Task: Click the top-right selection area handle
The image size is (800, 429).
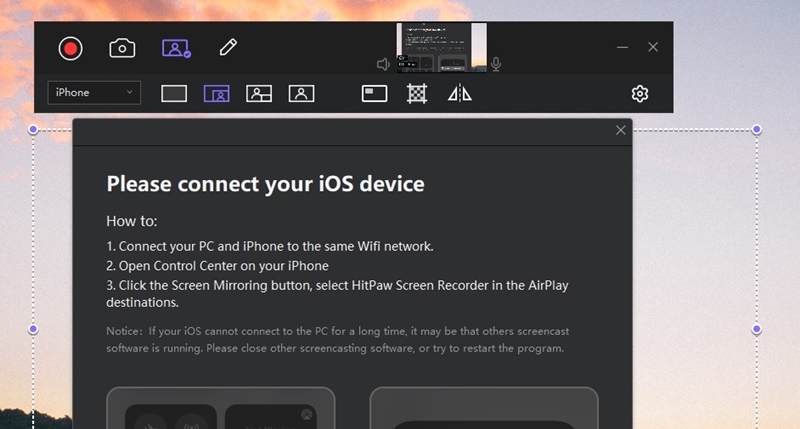Action: [757, 129]
